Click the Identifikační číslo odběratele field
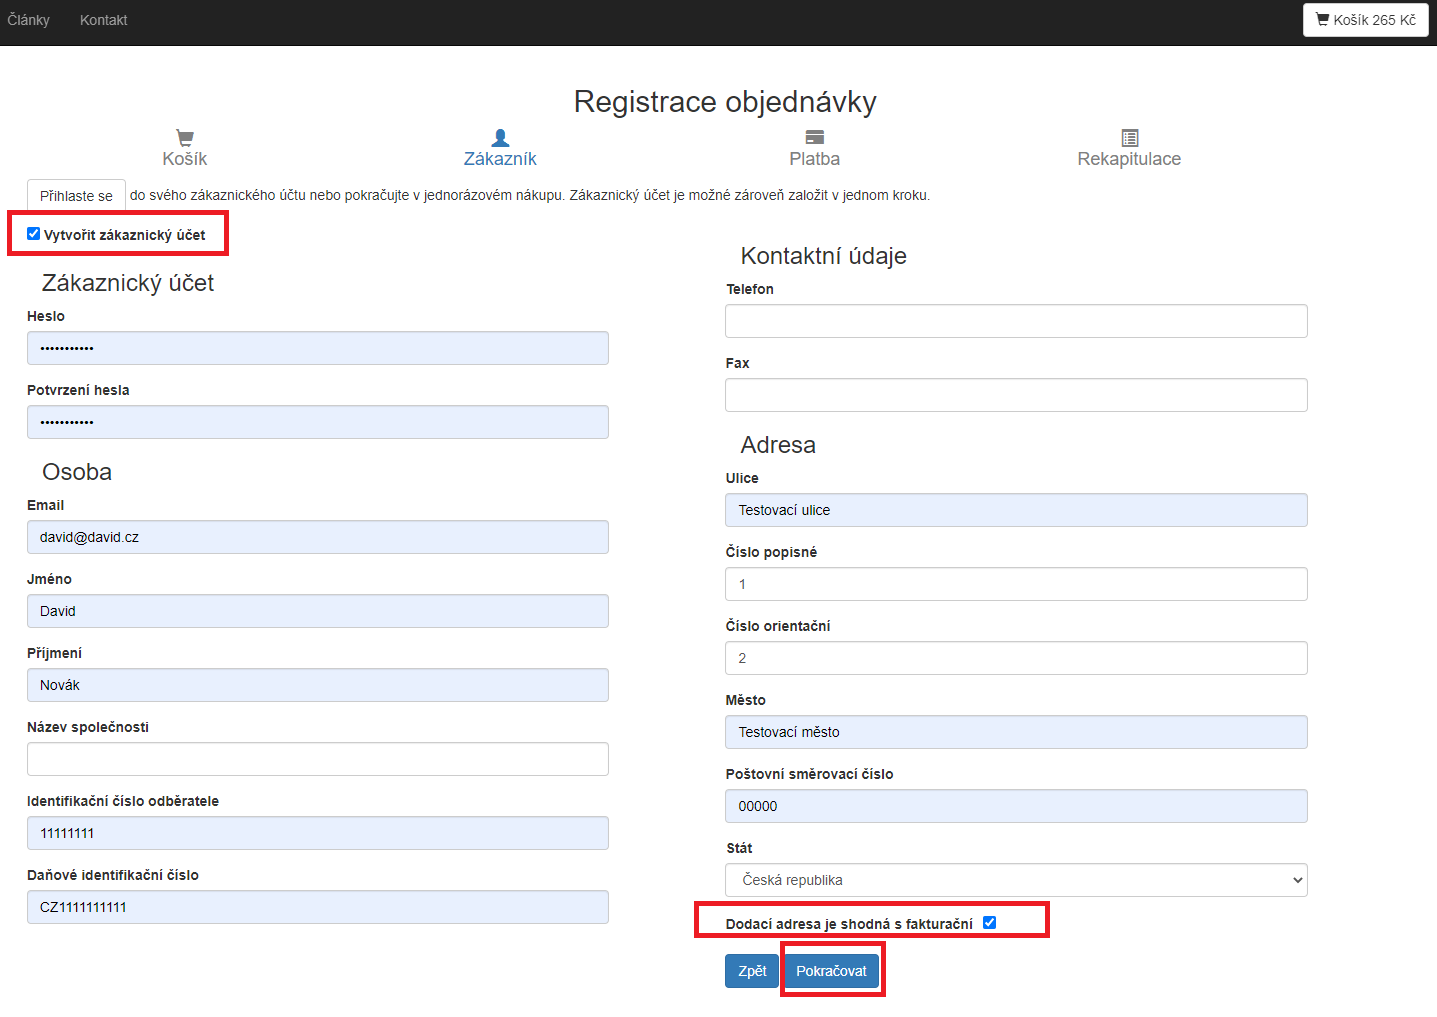This screenshot has width=1437, height=1017. 318,833
